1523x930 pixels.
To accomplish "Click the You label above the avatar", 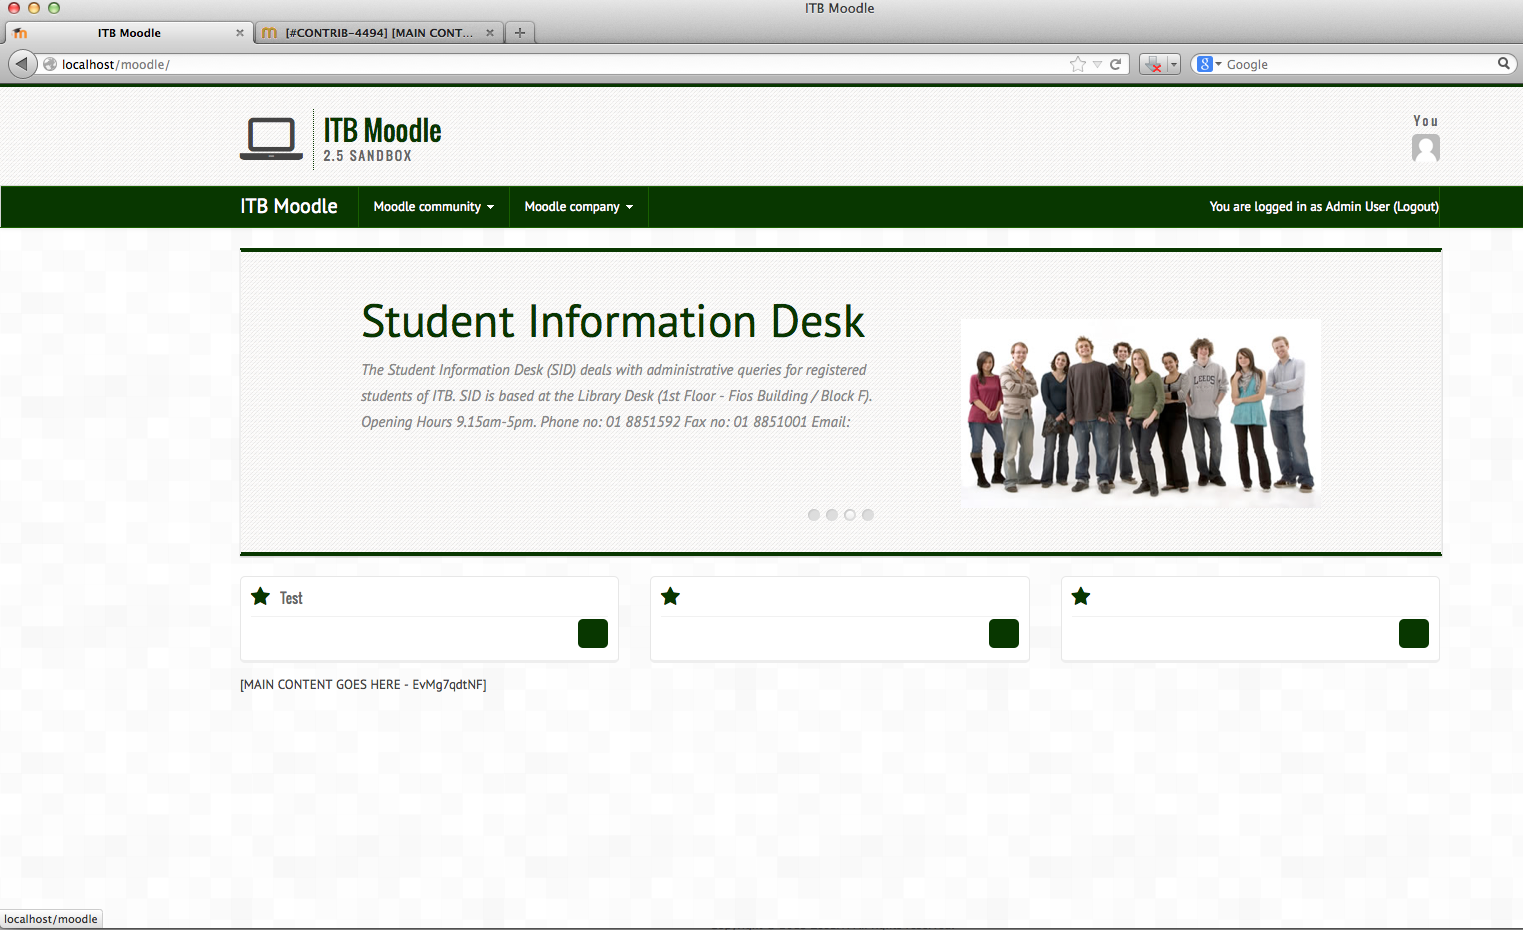I will pyautogui.click(x=1426, y=121).
